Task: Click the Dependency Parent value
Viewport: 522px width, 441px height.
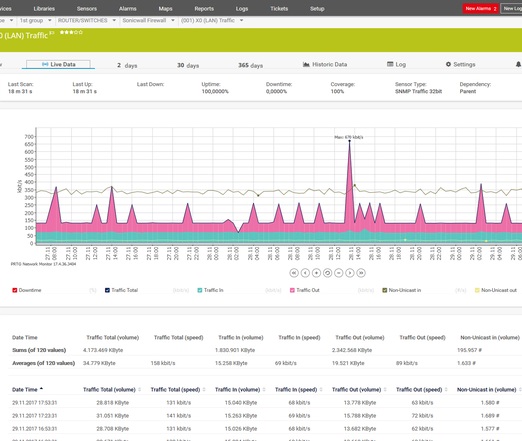Action: click(468, 91)
